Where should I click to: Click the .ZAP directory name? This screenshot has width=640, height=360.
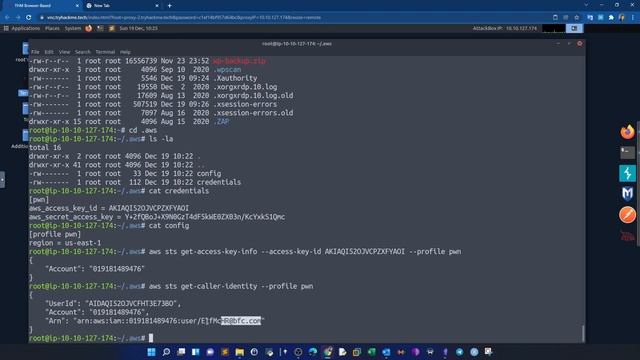pos(221,122)
